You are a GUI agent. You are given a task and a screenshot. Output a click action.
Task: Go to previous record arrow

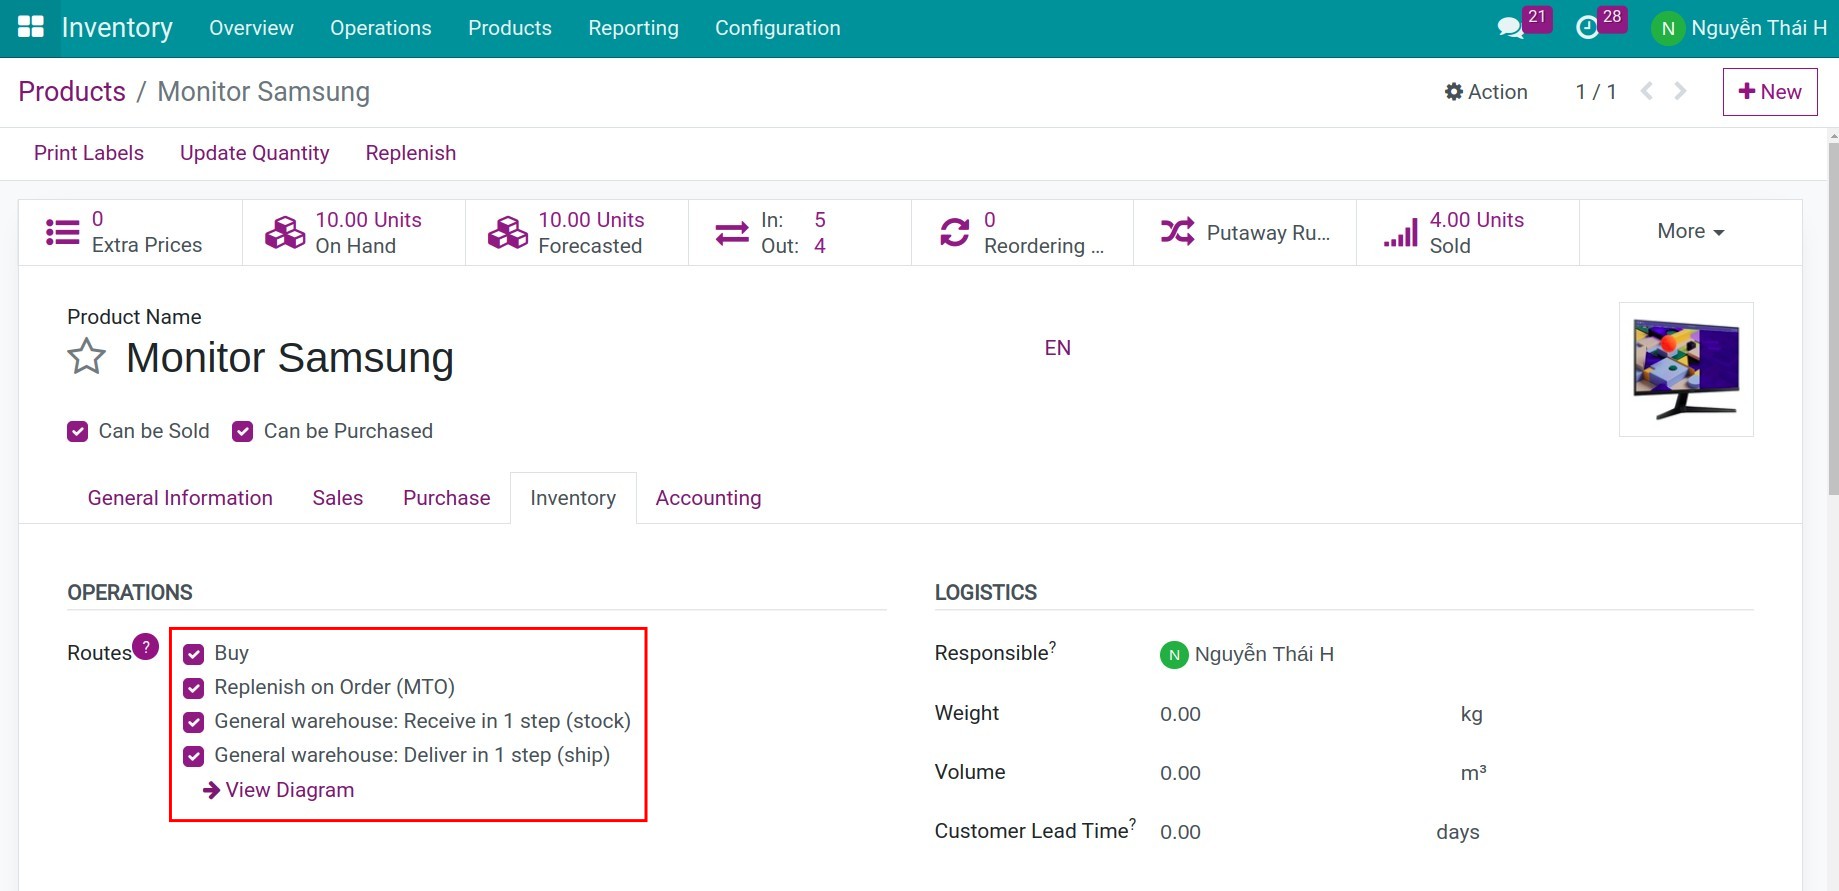click(1647, 91)
